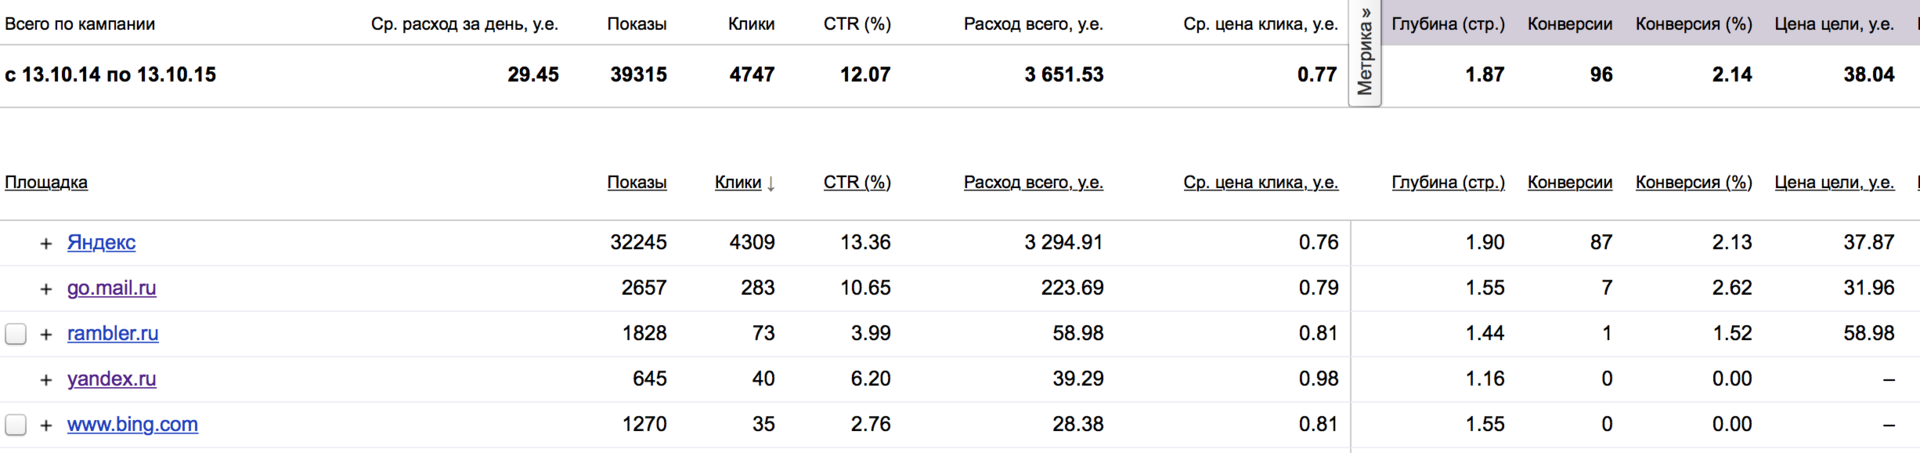Collapse the Метрика side panel tab
This screenshot has height=453, width=1920.
(x=1365, y=52)
